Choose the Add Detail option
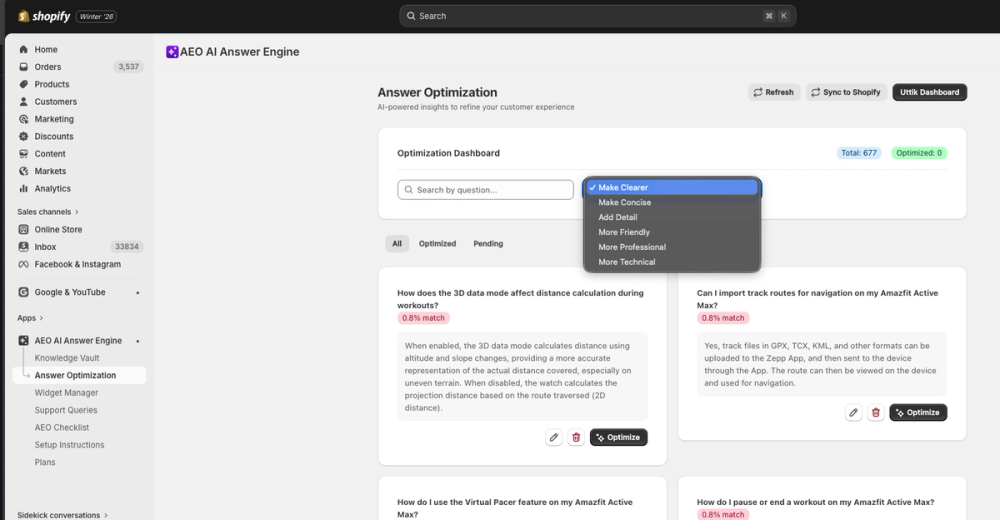This screenshot has width=1000, height=520. 672,217
